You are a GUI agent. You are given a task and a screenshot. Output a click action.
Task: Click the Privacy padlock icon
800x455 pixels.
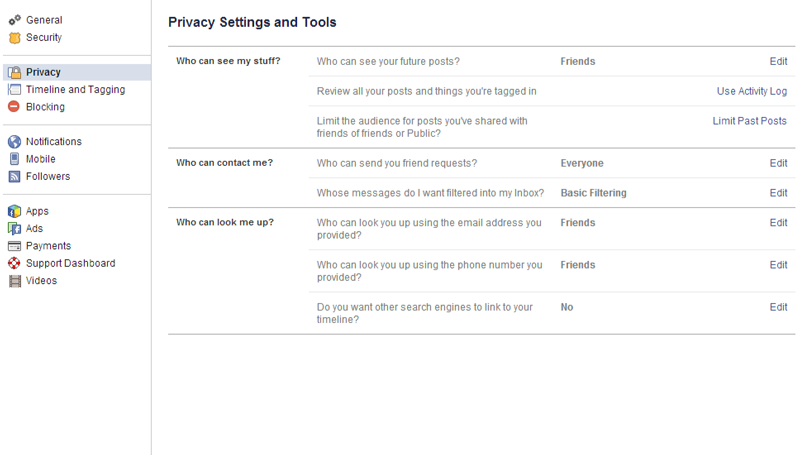point(14,73)
